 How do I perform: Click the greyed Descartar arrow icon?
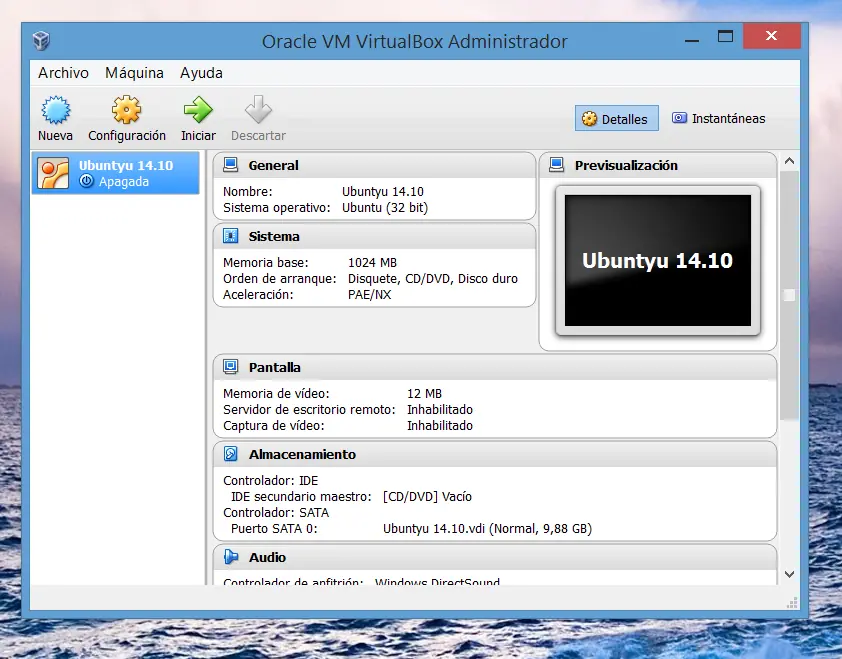coord(258,110)
